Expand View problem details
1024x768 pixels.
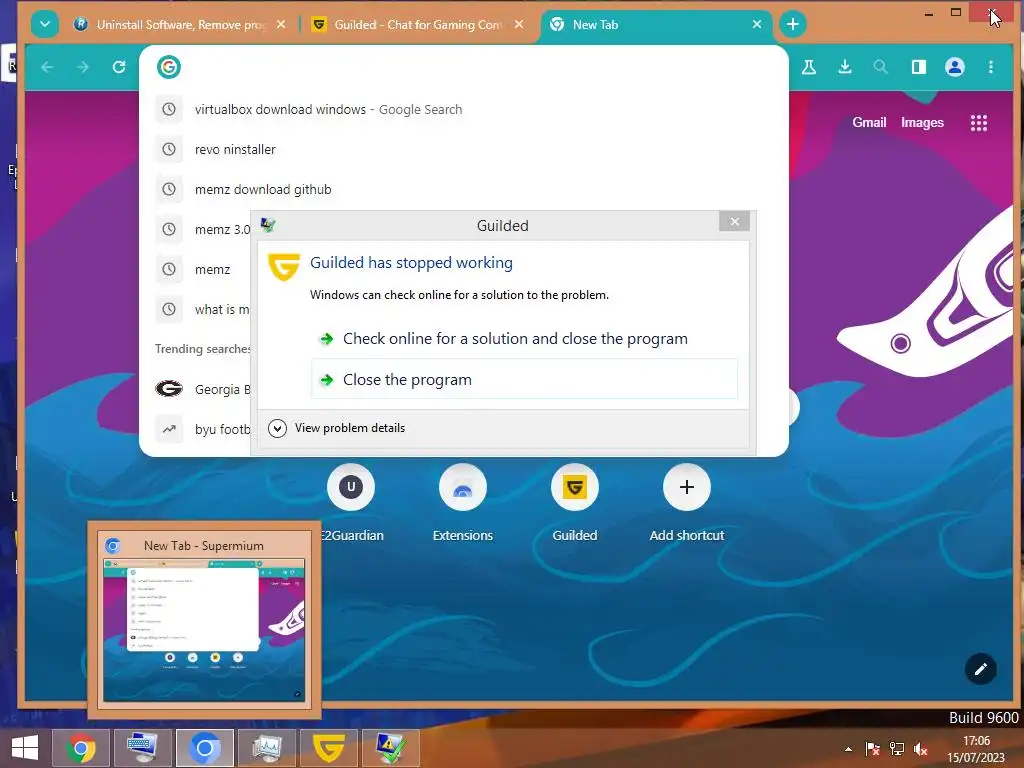[x=336, y=428]
